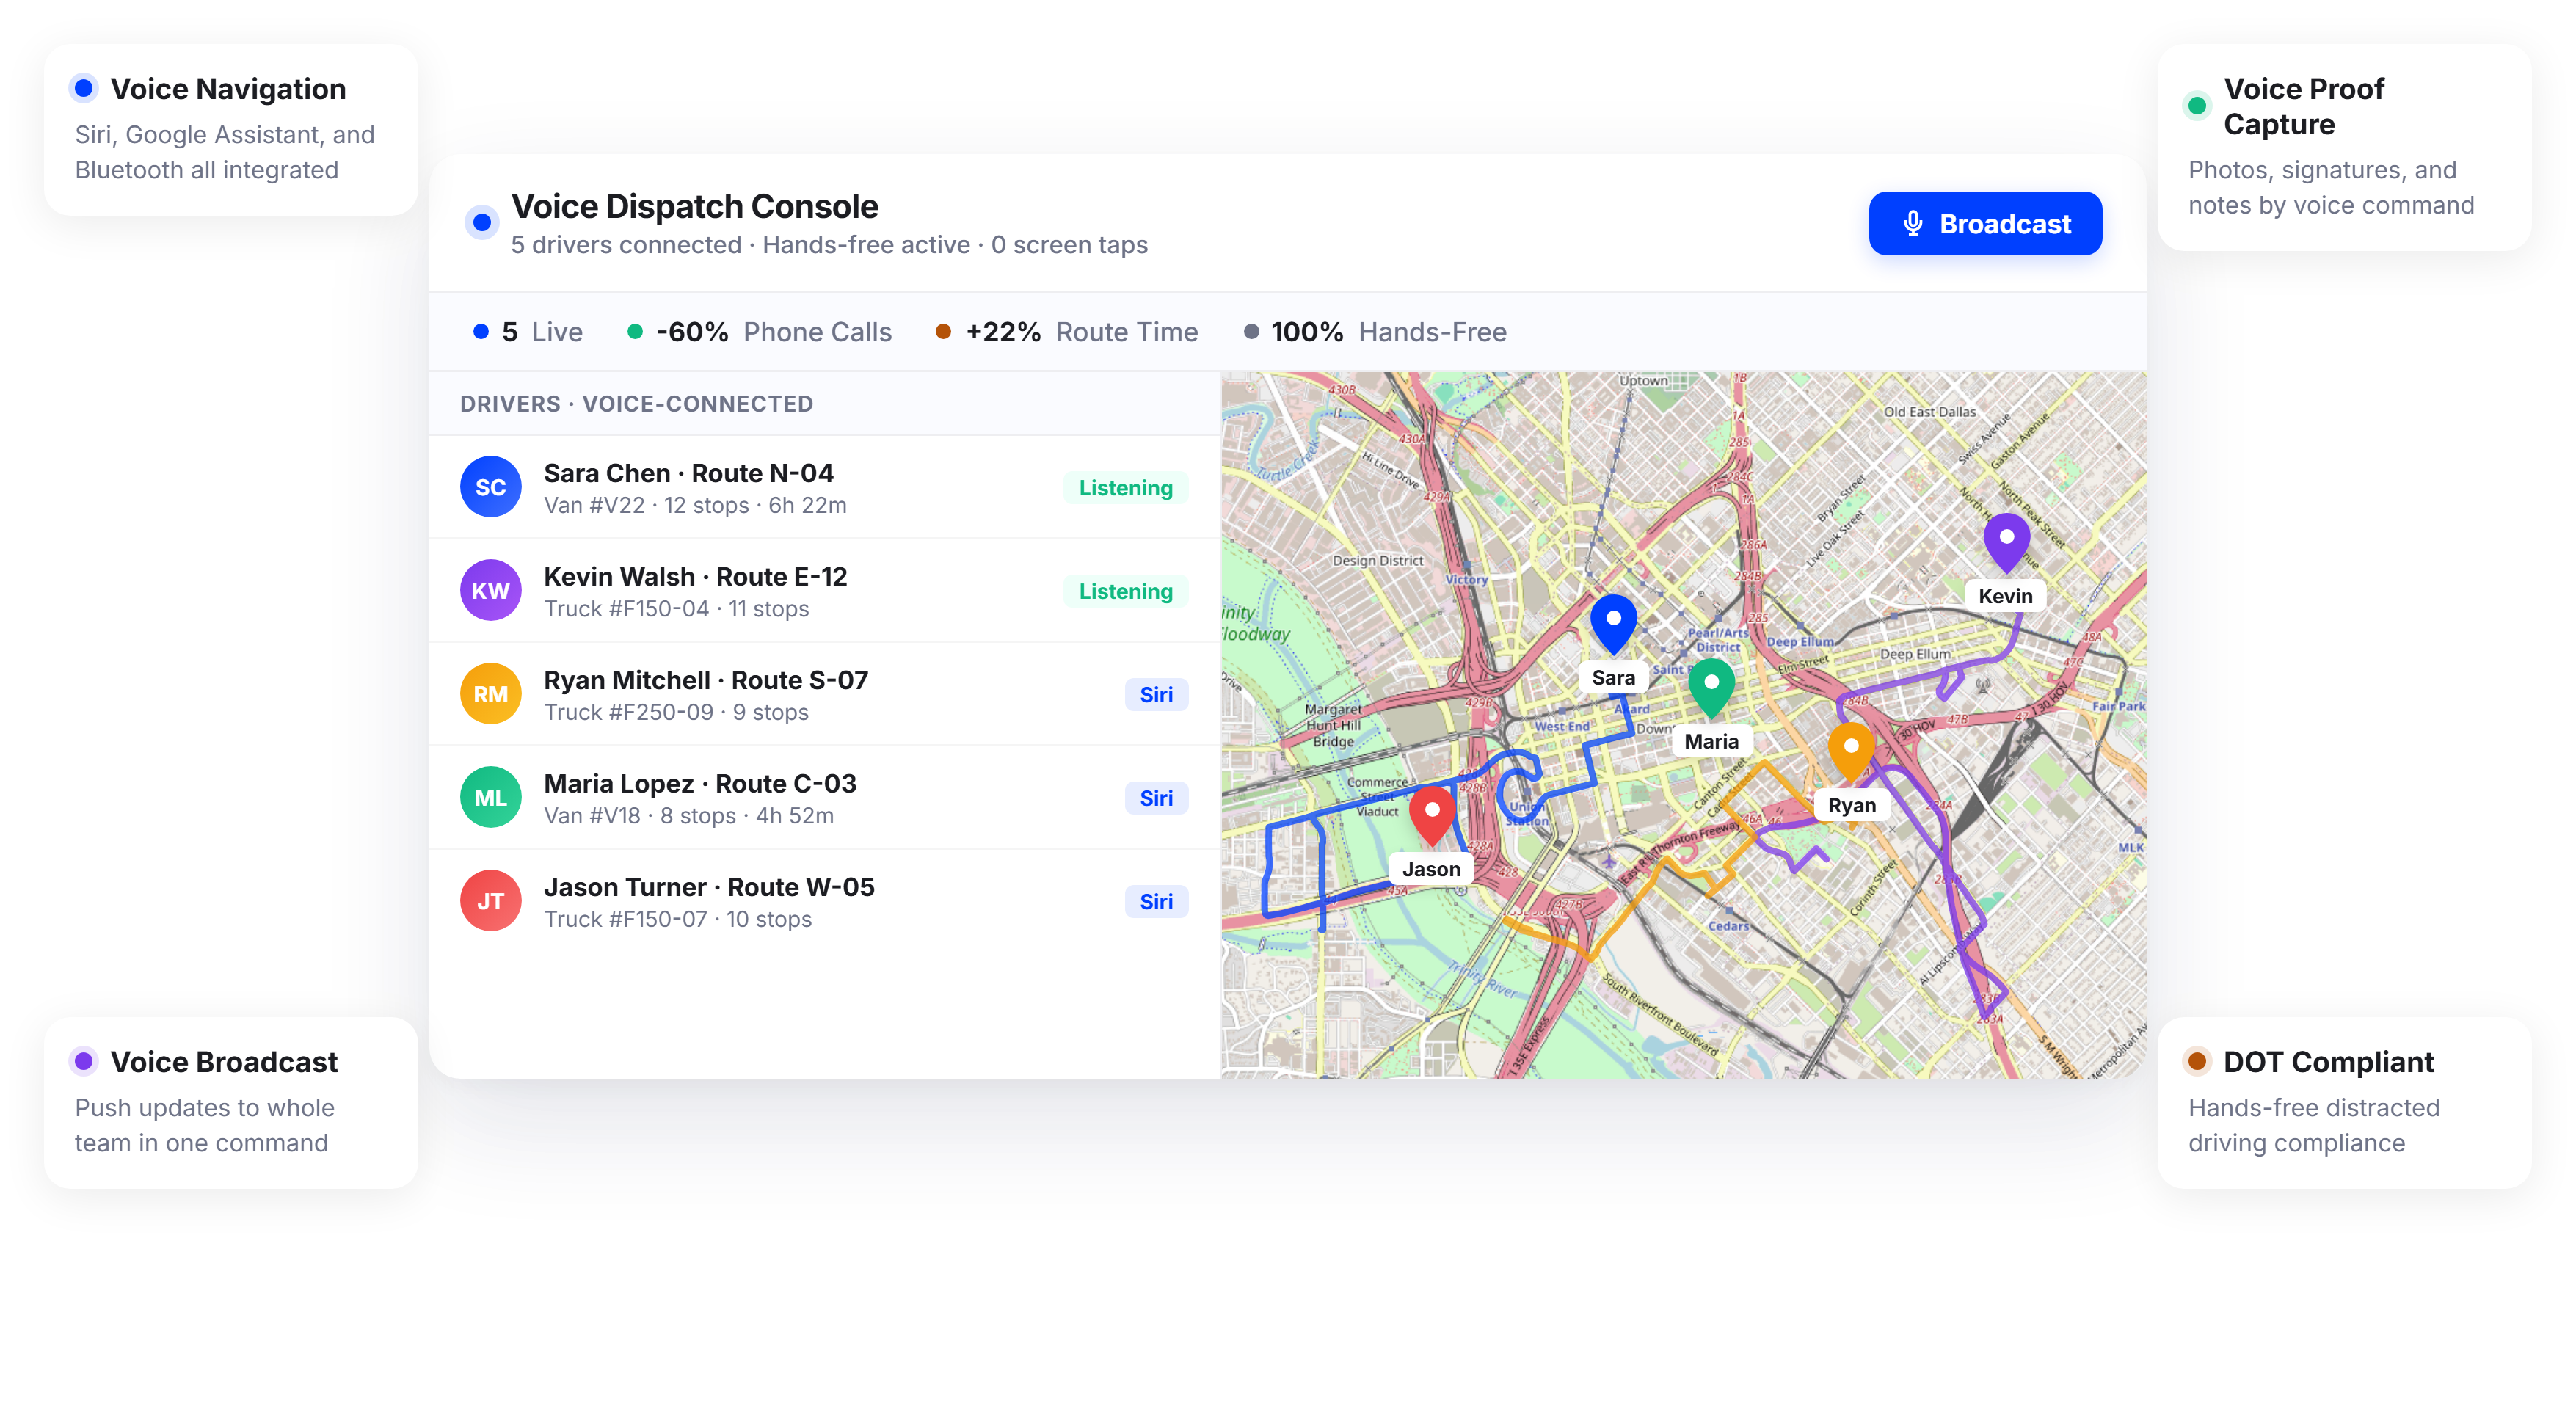Click the Ryan label on the map
This screenshot has height=1409, width=2576.
point(1852,805)
